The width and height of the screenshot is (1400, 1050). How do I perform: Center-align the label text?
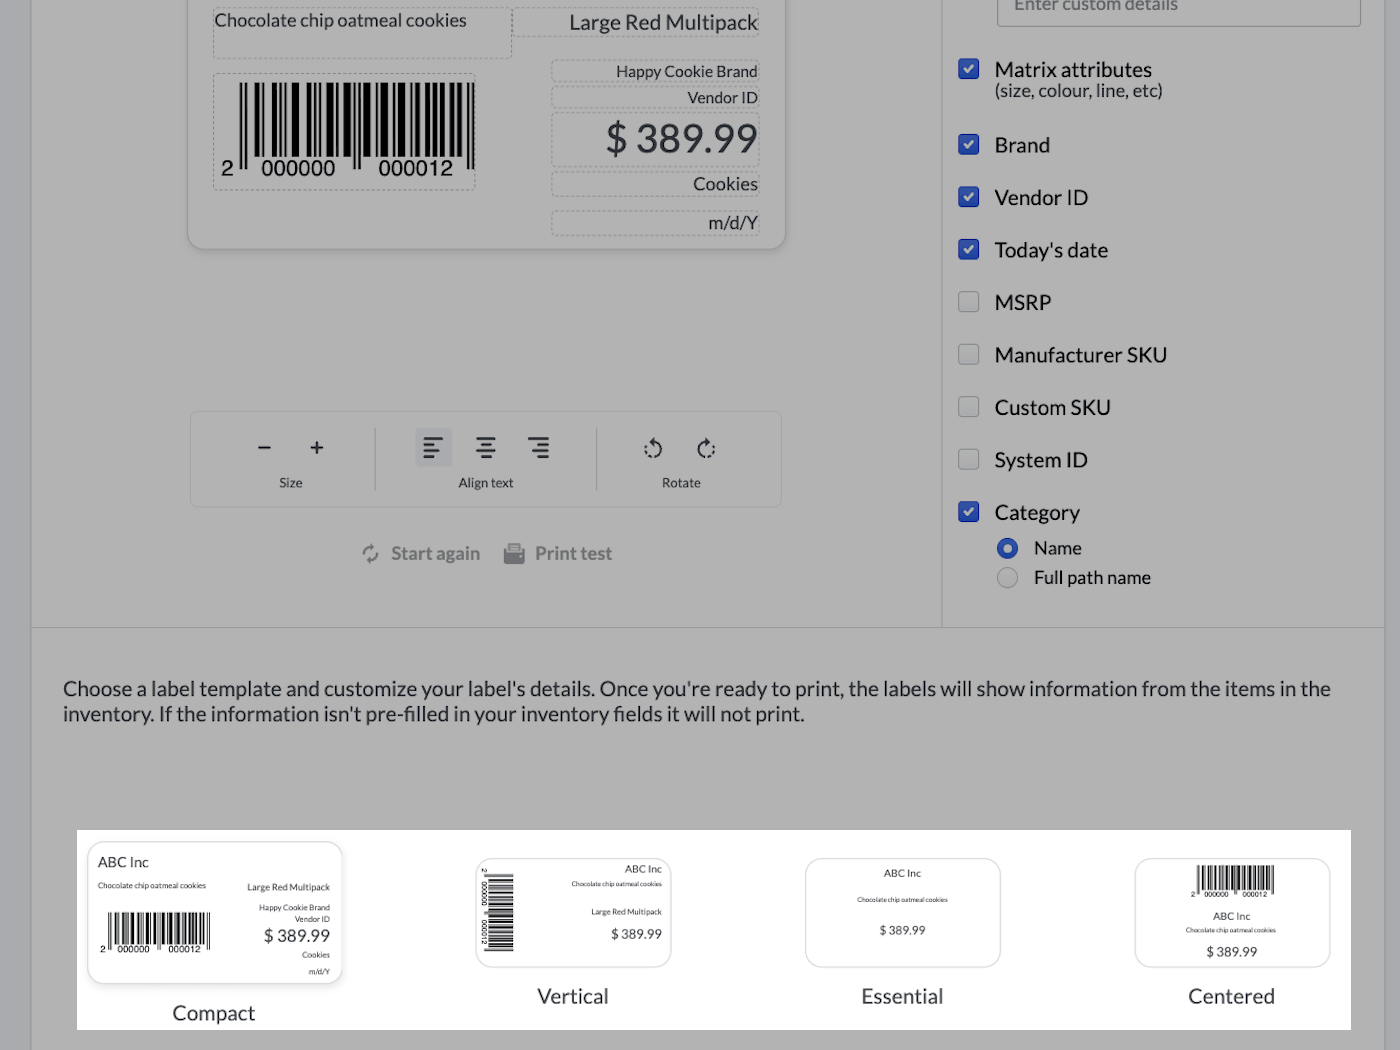(486, 448)
